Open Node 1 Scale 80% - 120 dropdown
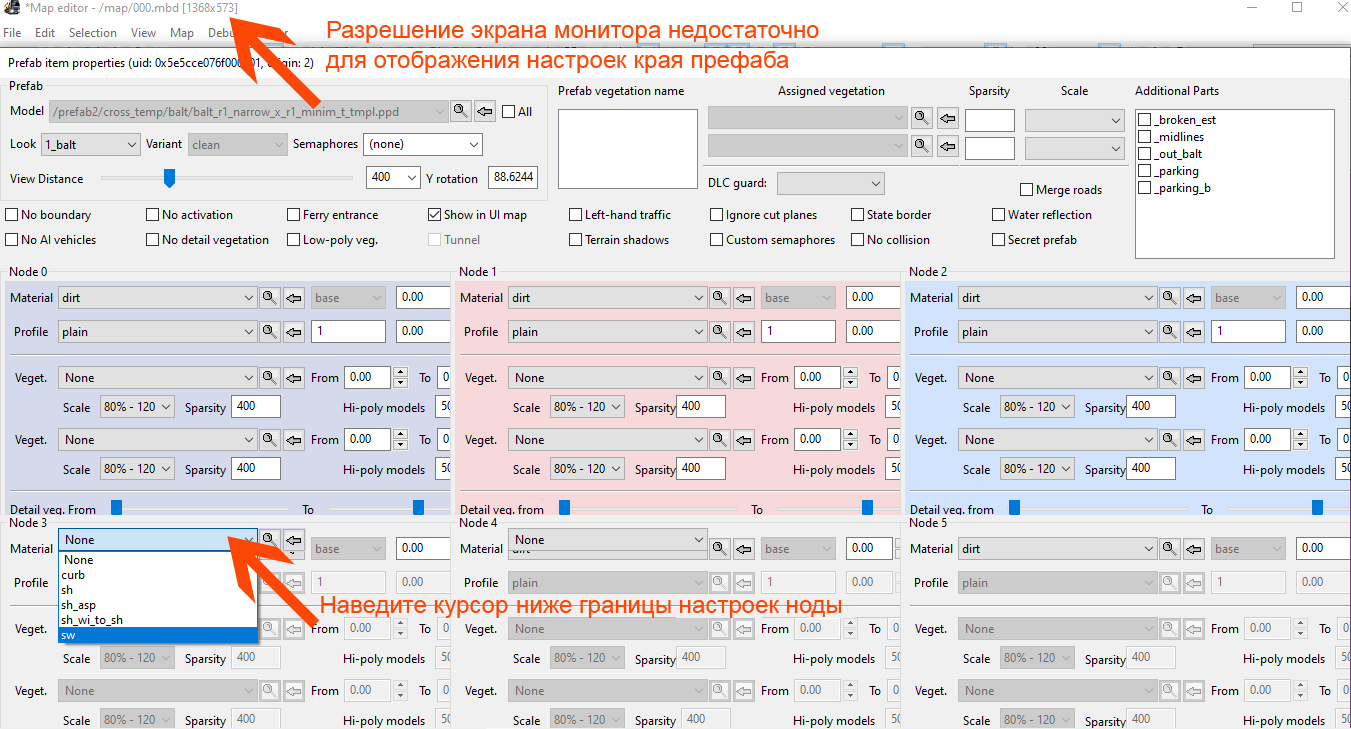The height and width of the screenshot is (729, 1351). pos(587,407)
